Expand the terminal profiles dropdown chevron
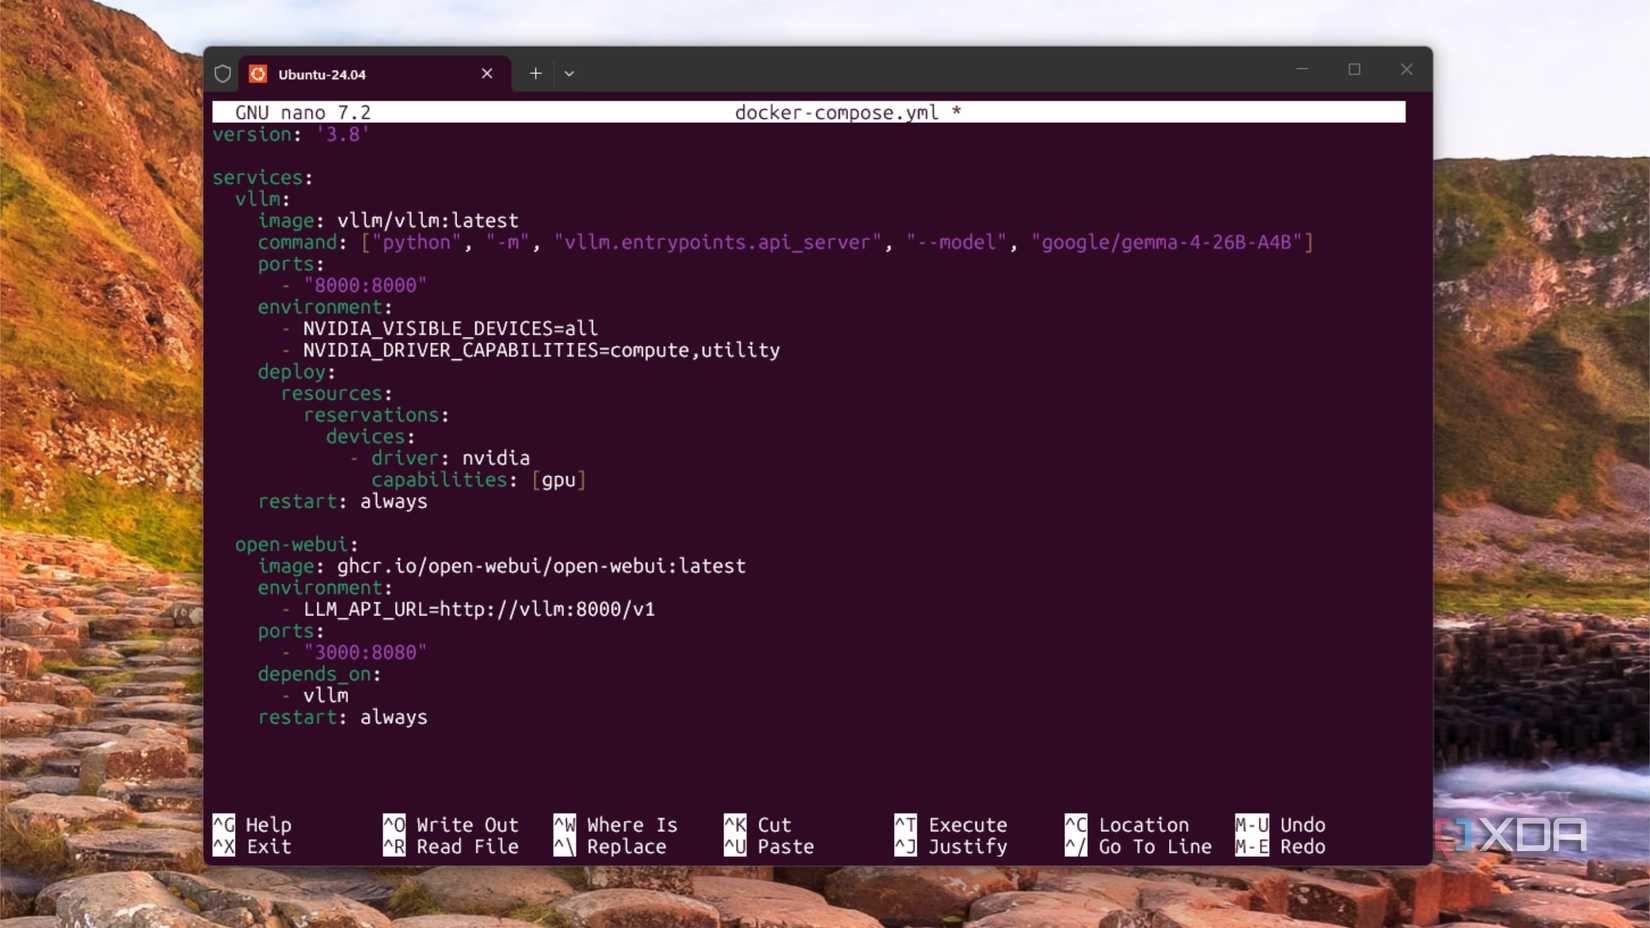 (569, 73)
